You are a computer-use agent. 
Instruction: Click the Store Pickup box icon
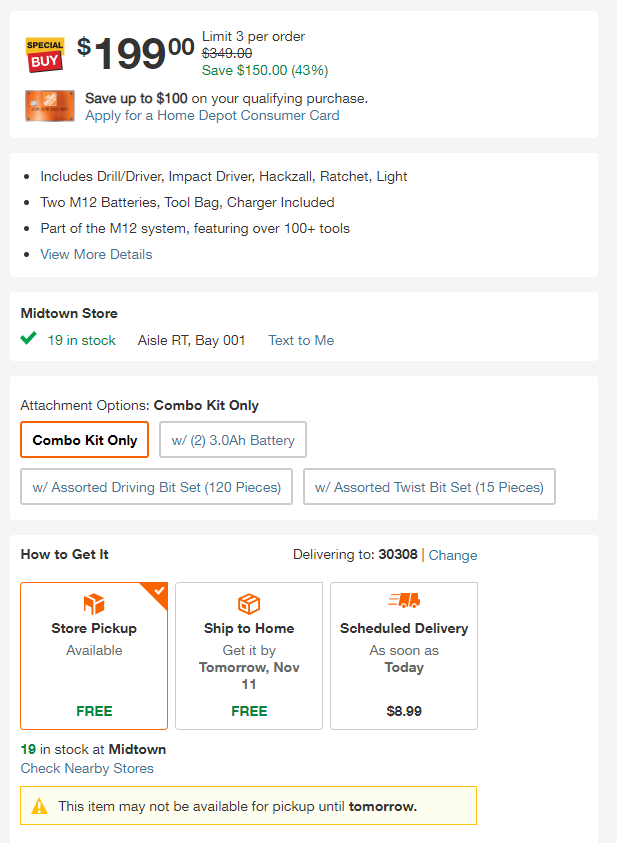pyautogui.click(x=94, y=604)
